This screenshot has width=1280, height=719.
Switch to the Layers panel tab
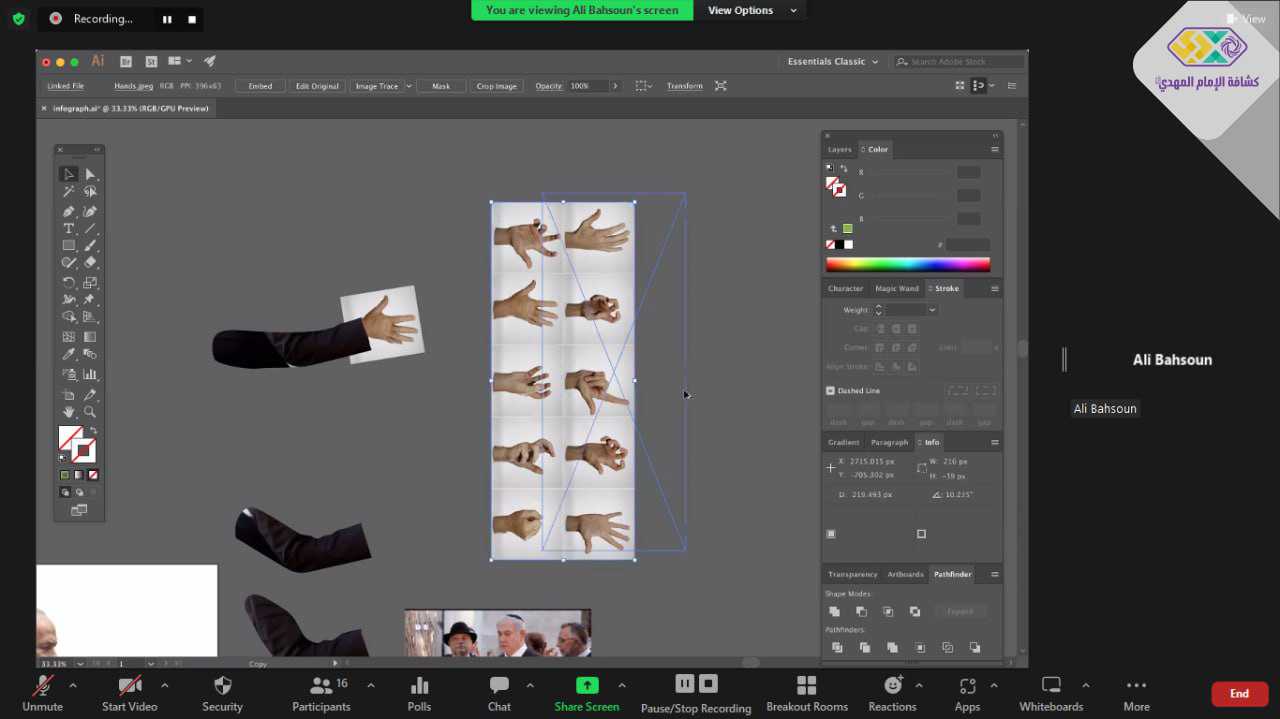coord(839,150)
